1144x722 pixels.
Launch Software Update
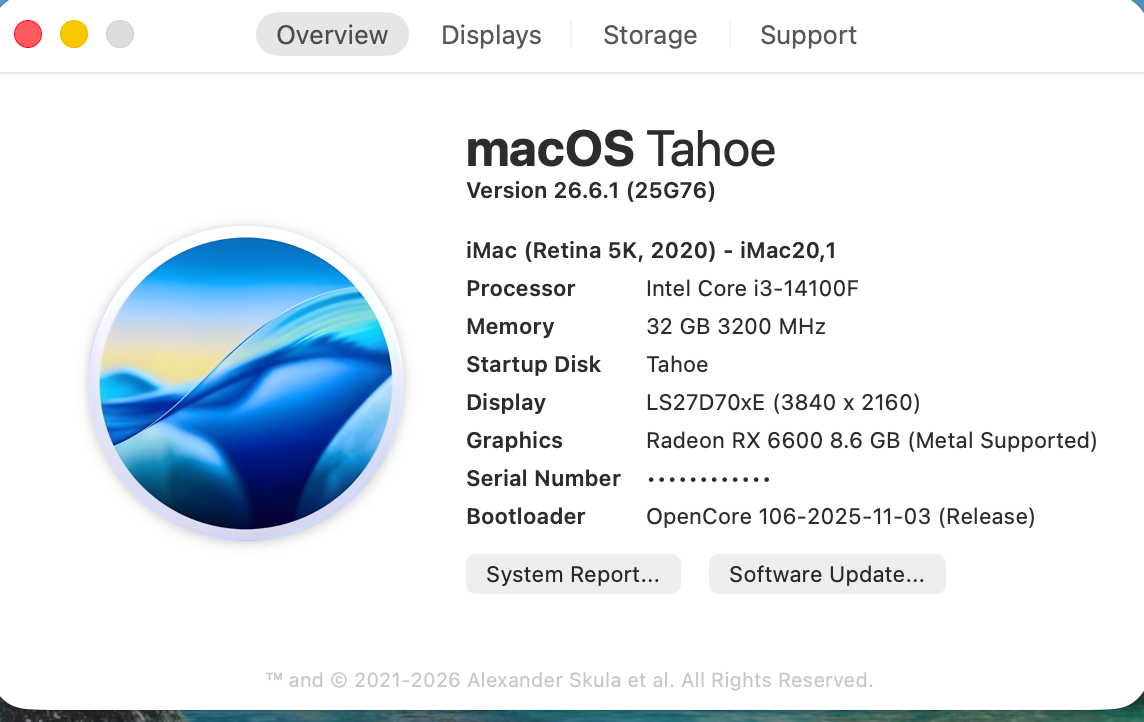[827, 574]
